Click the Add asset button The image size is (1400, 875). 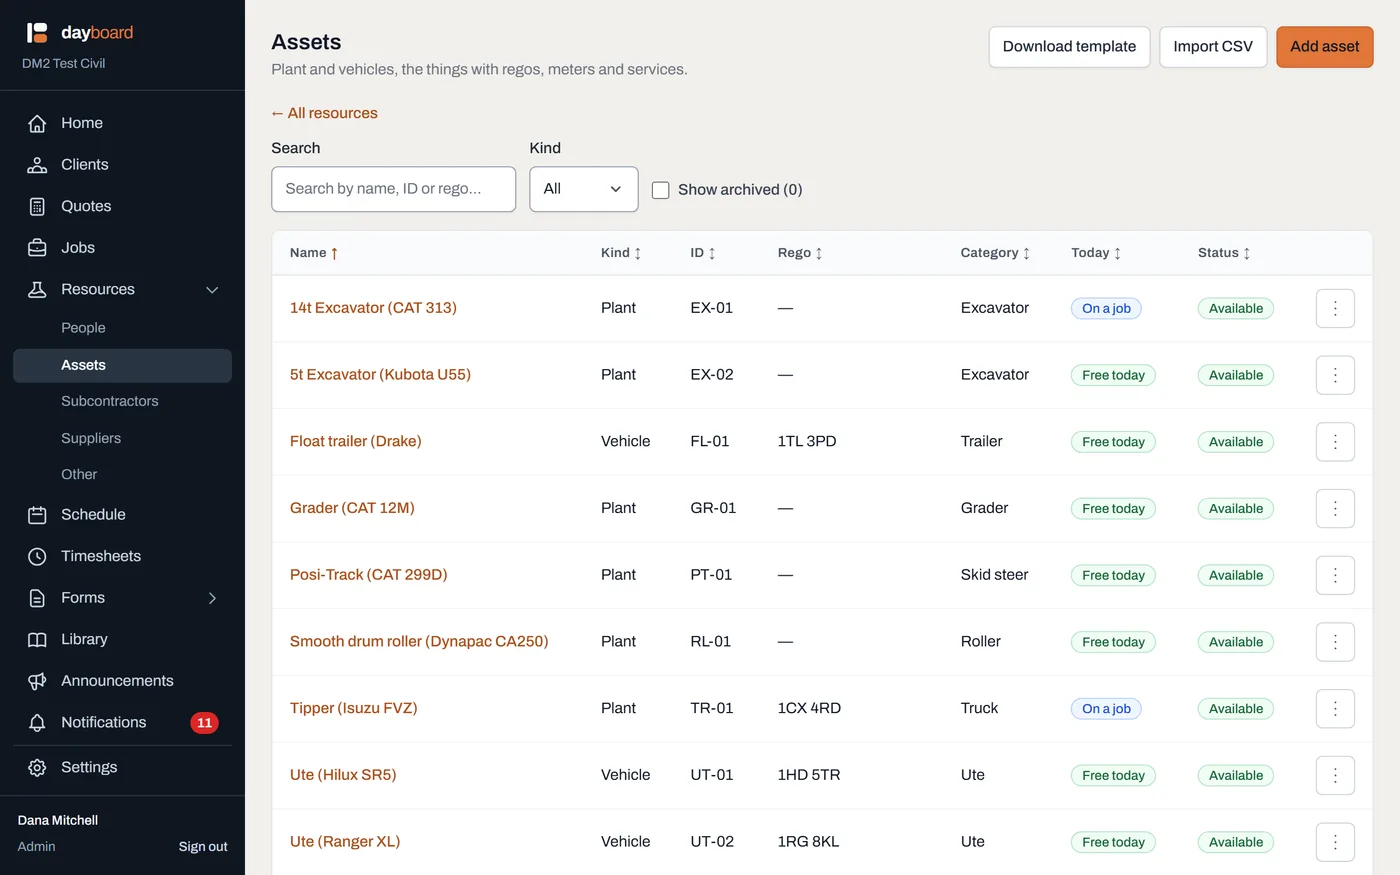click(x=1325, y=47)
